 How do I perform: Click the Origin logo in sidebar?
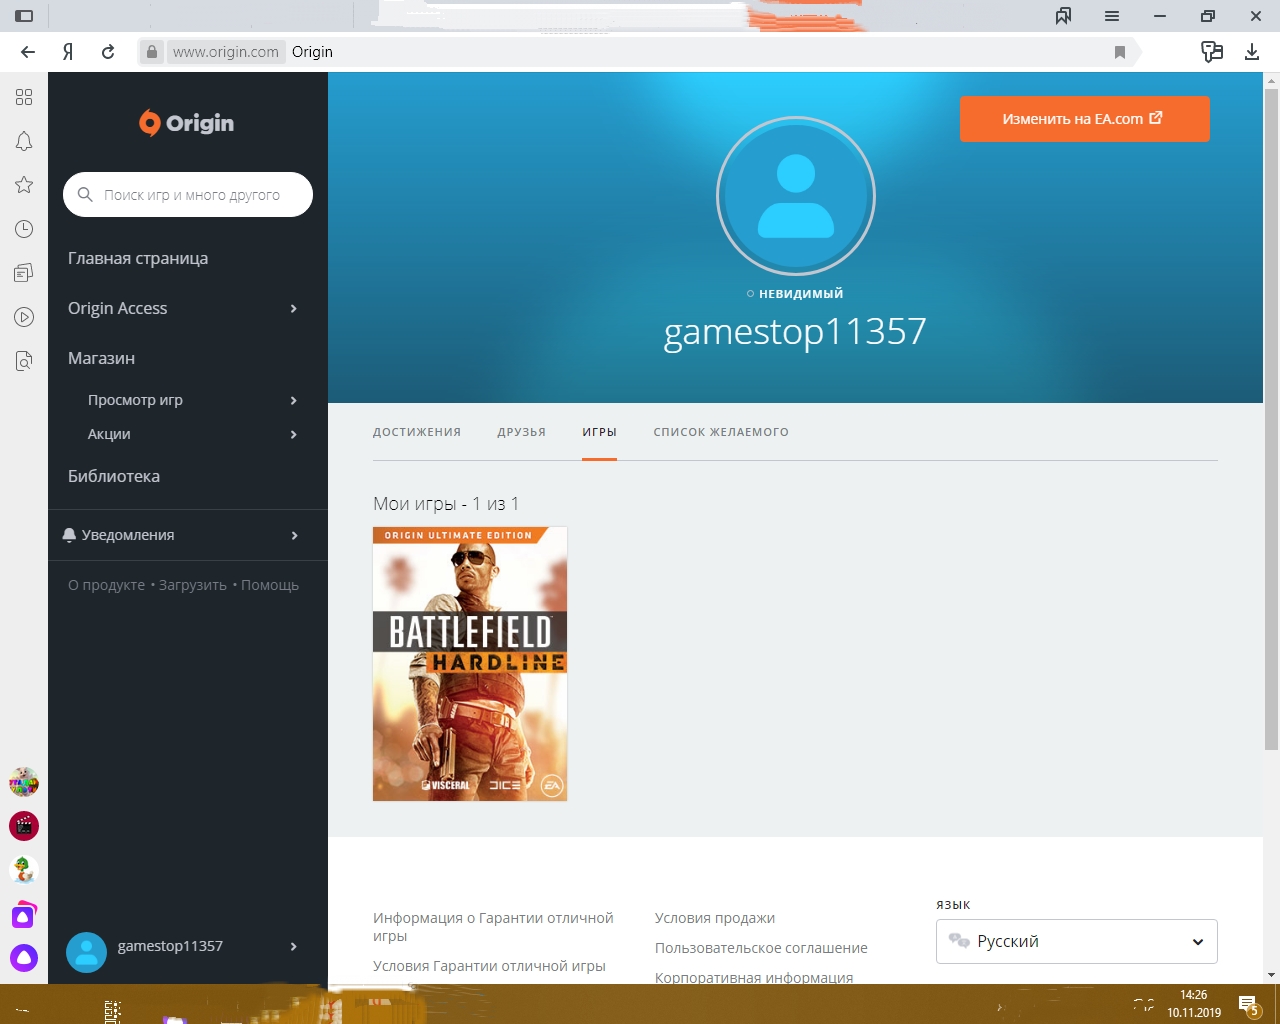[187, 123]
